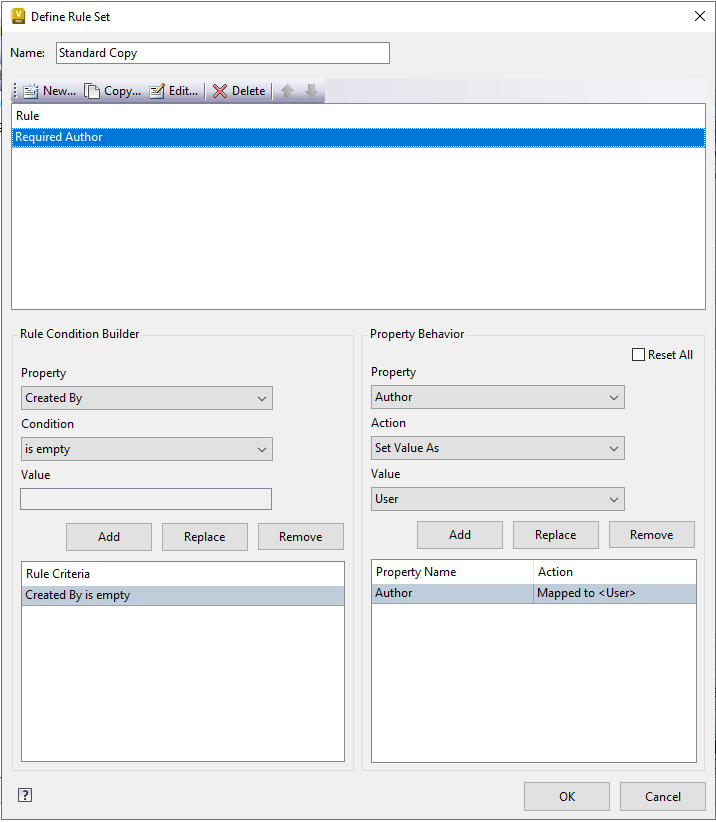
Task: Click Replace in Property Behavior
Action: click(556, 534)
